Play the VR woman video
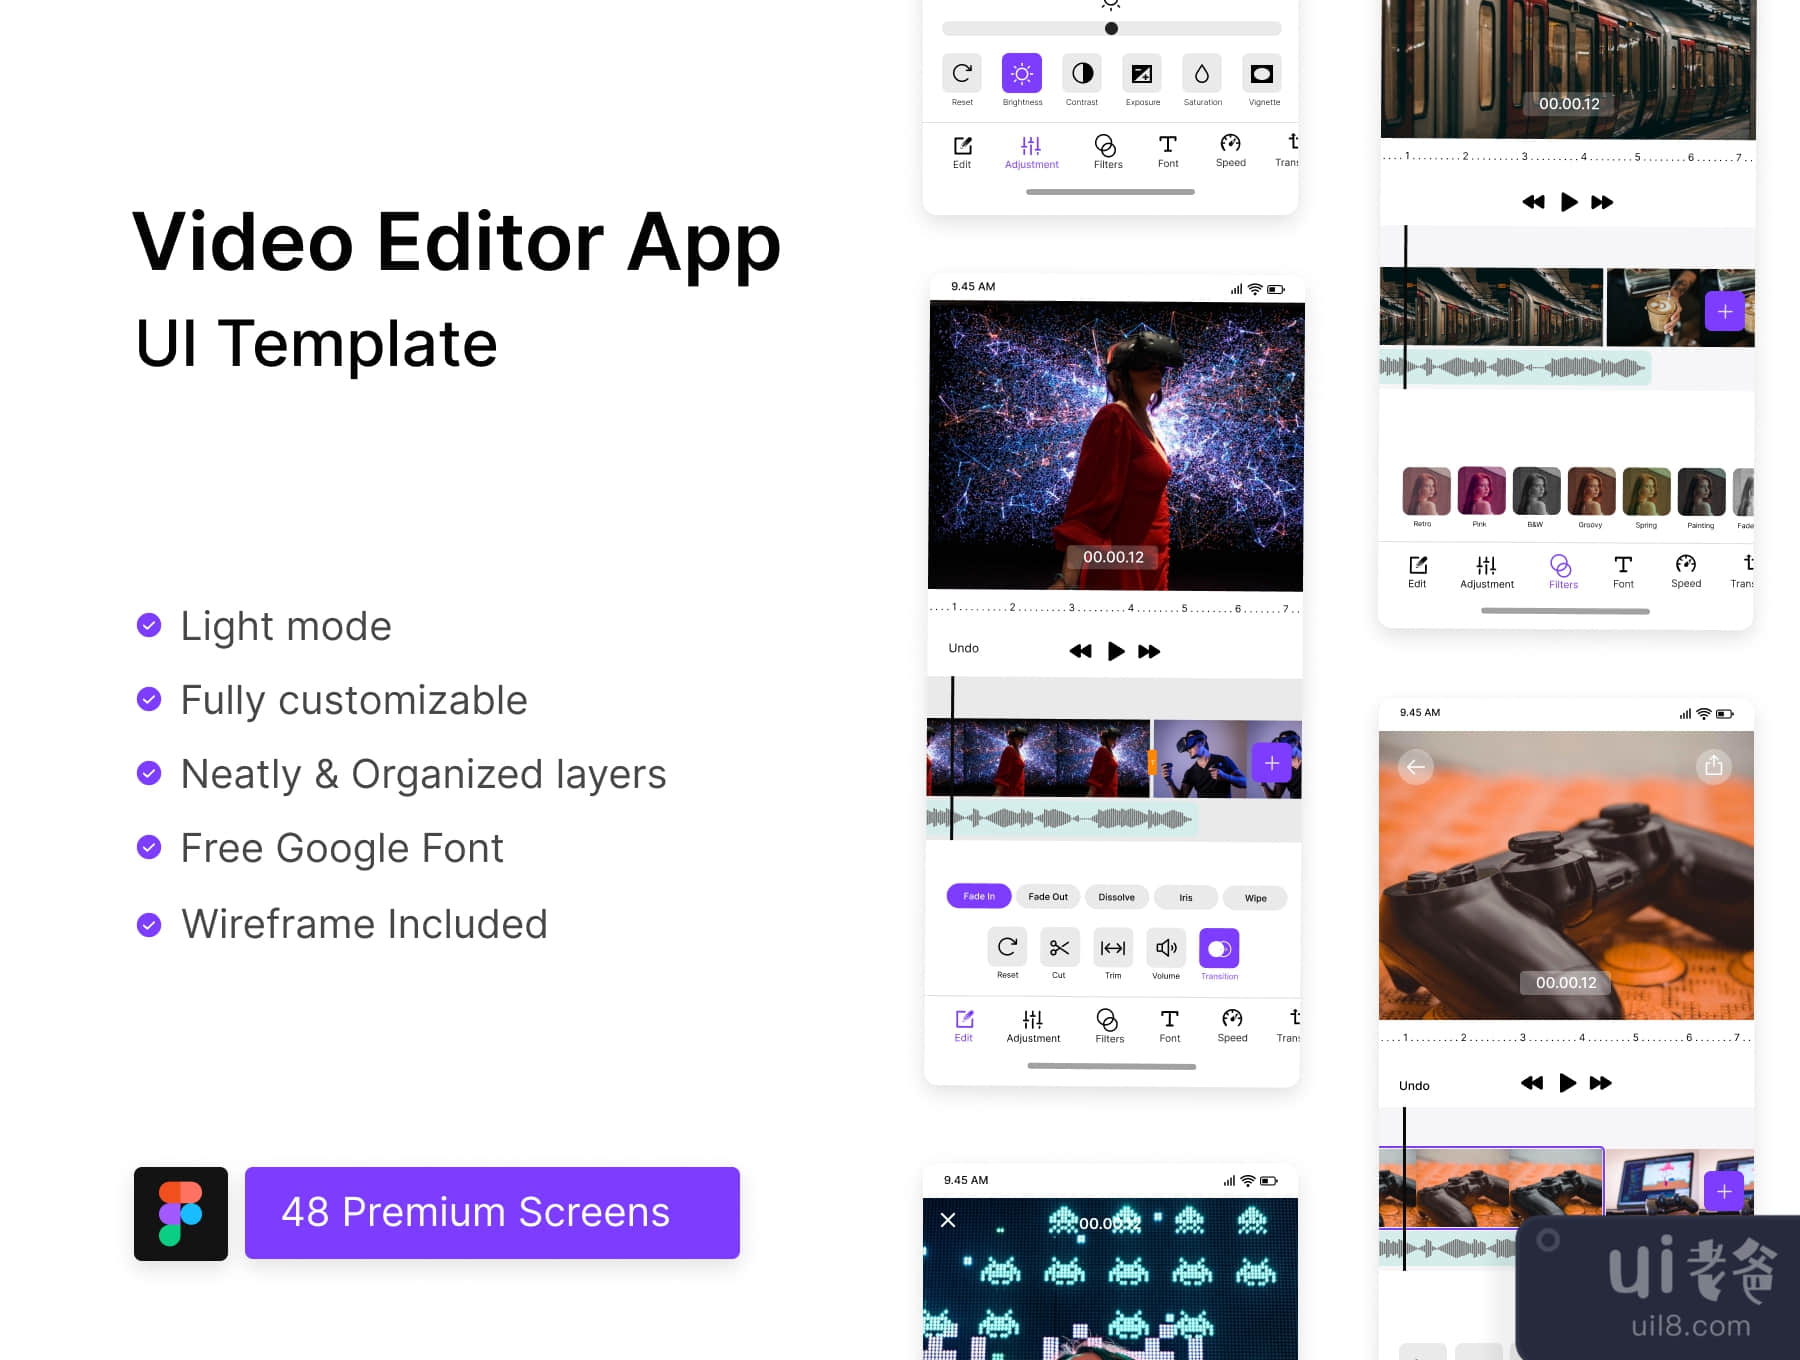Viewport: 1800px width, 1360px height. [1116, 651]
